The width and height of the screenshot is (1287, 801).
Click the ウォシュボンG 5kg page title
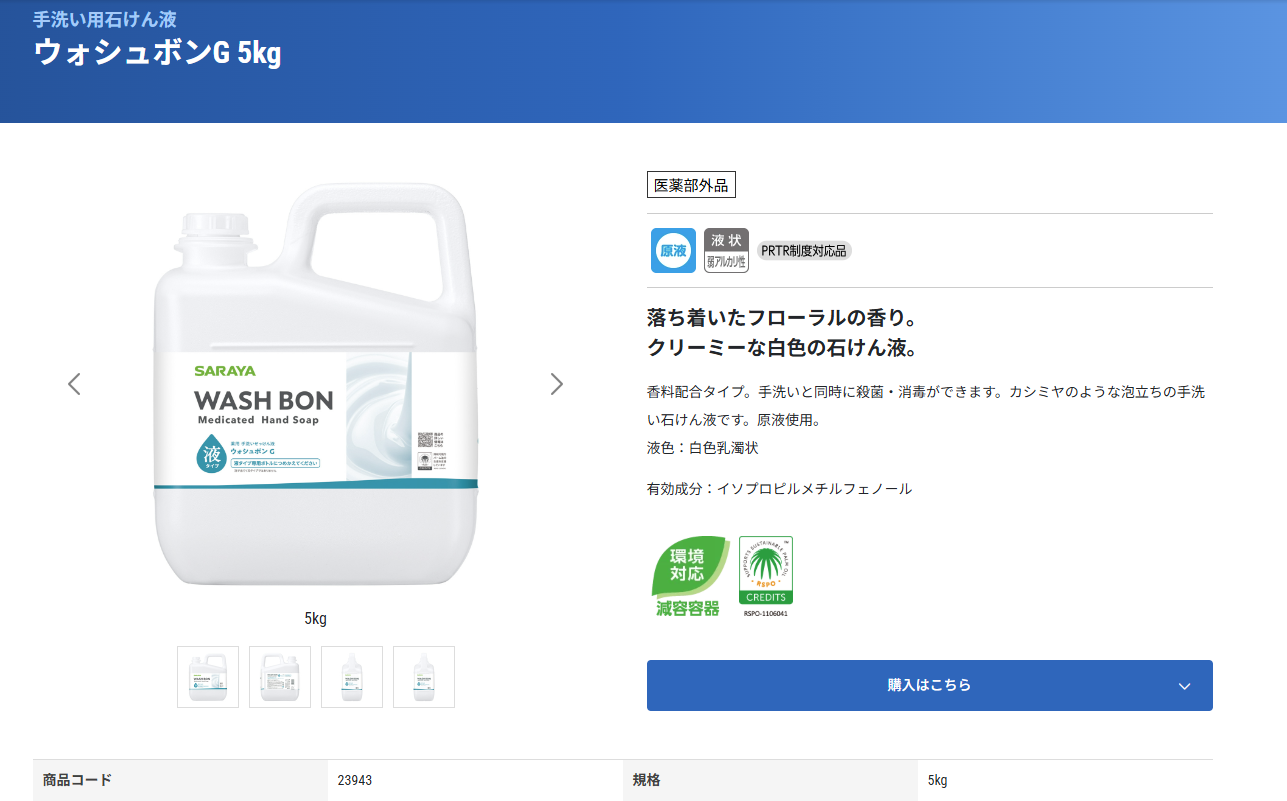[157, 54]
